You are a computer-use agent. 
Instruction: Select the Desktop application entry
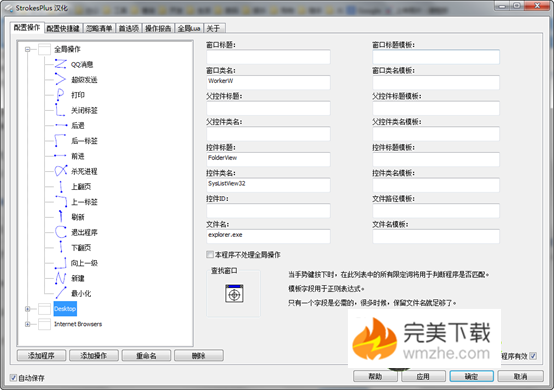coord(65,309)
